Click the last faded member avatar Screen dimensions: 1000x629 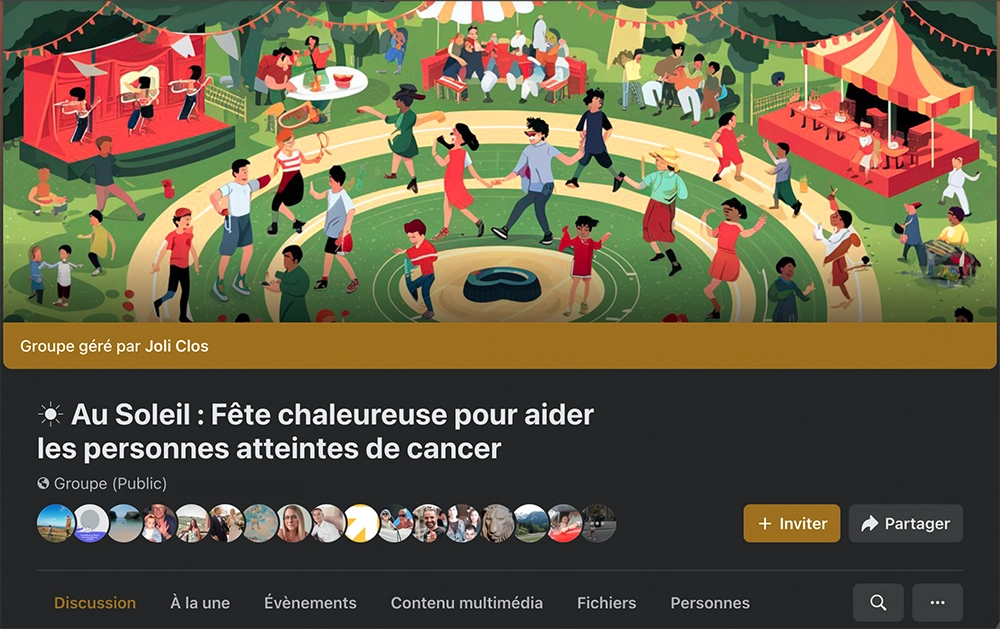599,523
